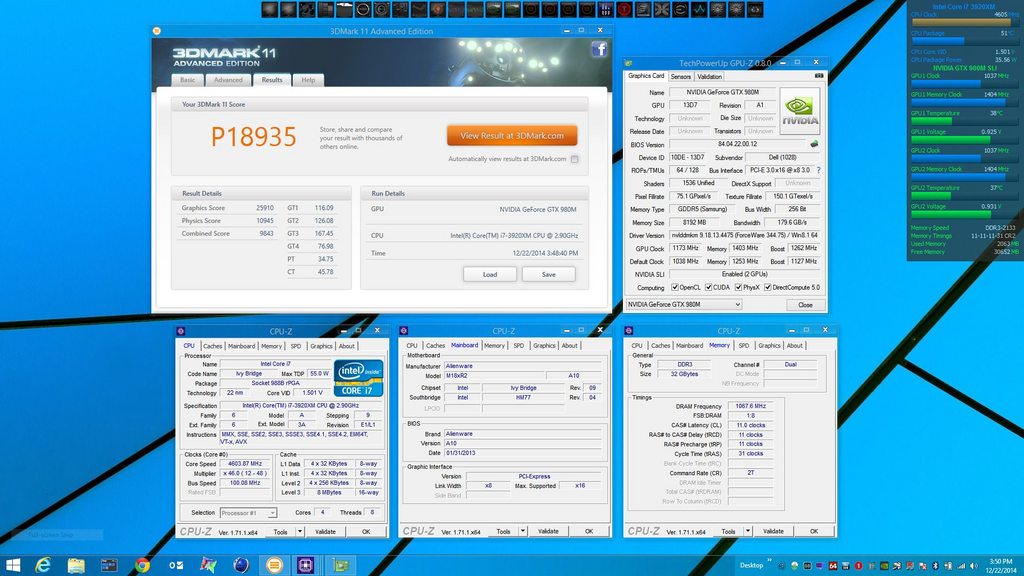Image resolution: width=1024 pixels, height=576 pixels.
Task: Open Caches tab in the left CPU-Z window
Action: [x=212, y=346]
